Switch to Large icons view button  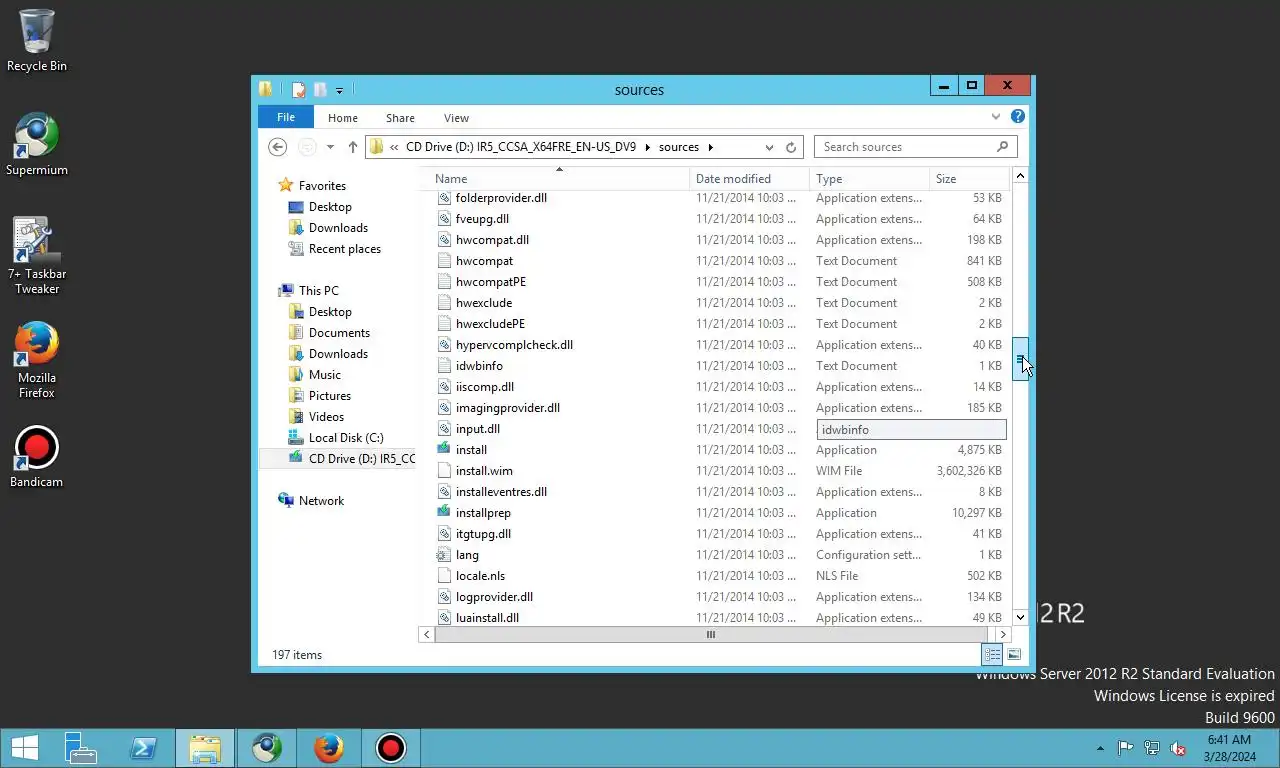1014,655
